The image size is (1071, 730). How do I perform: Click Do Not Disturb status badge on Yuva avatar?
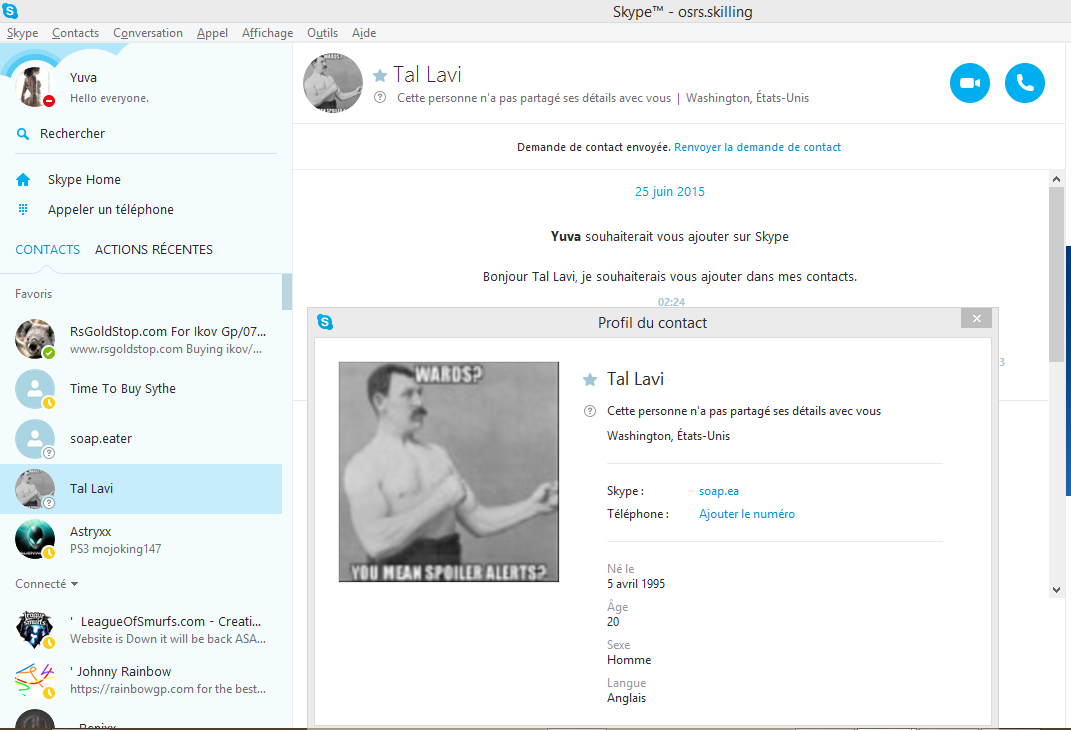pyautogui.click(x=48, y=101)
